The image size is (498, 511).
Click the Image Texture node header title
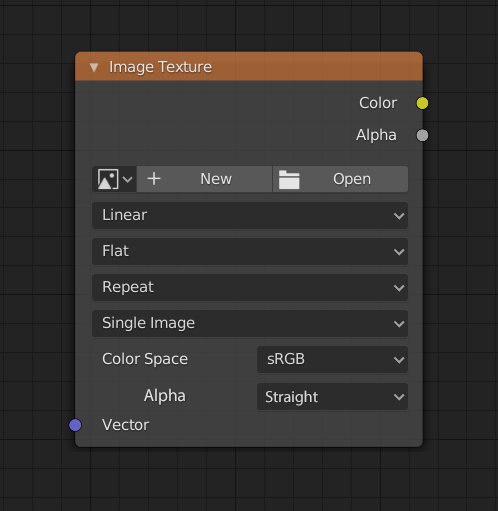tap(160, 67)
